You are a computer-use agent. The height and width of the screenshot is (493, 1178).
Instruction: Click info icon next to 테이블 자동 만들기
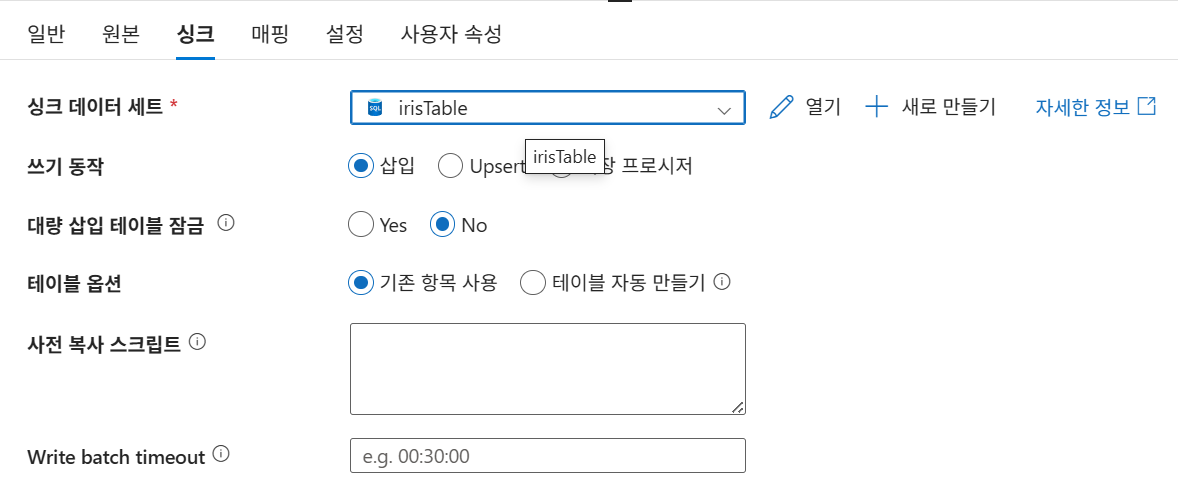[721, 282]
